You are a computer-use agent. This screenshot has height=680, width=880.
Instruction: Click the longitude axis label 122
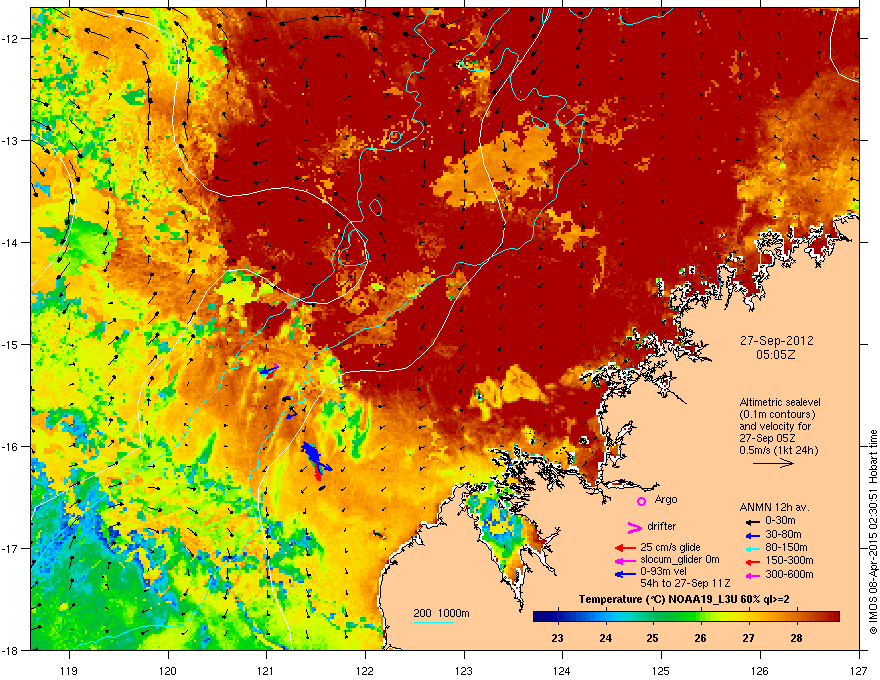[365, 670]
